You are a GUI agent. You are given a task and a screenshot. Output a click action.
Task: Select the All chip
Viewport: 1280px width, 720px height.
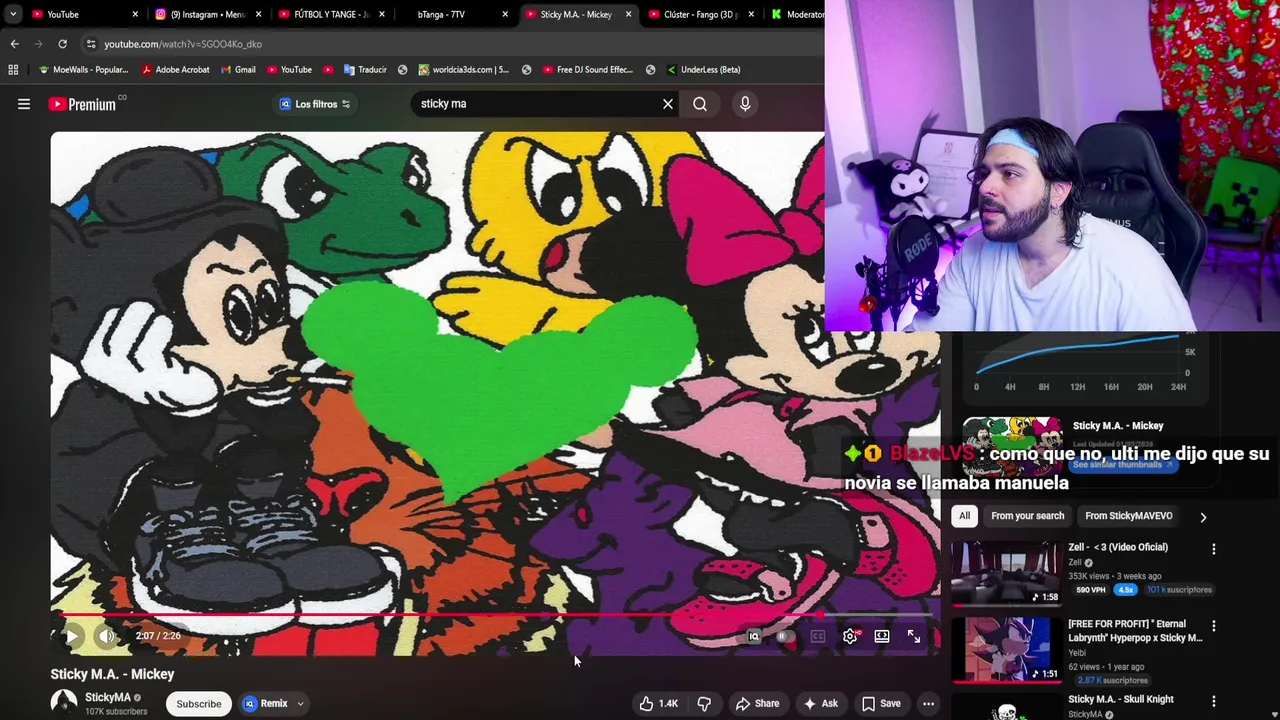click(x=964, y=516)
